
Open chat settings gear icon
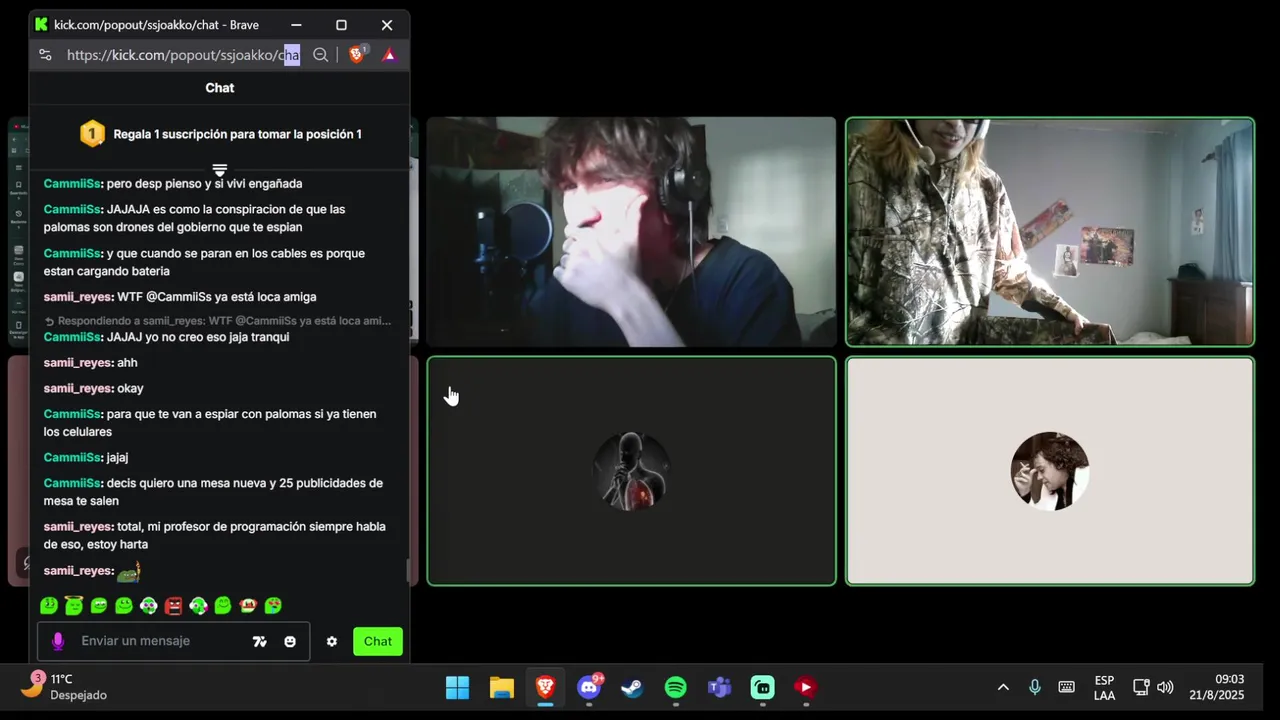click(332, 642)
